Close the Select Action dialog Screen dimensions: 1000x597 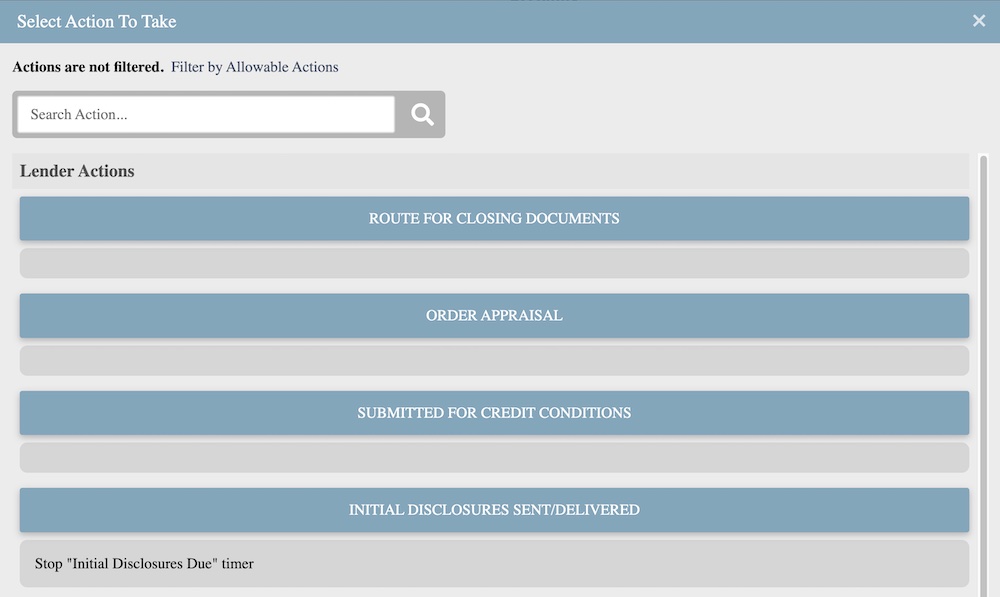[x=979, y=21]
